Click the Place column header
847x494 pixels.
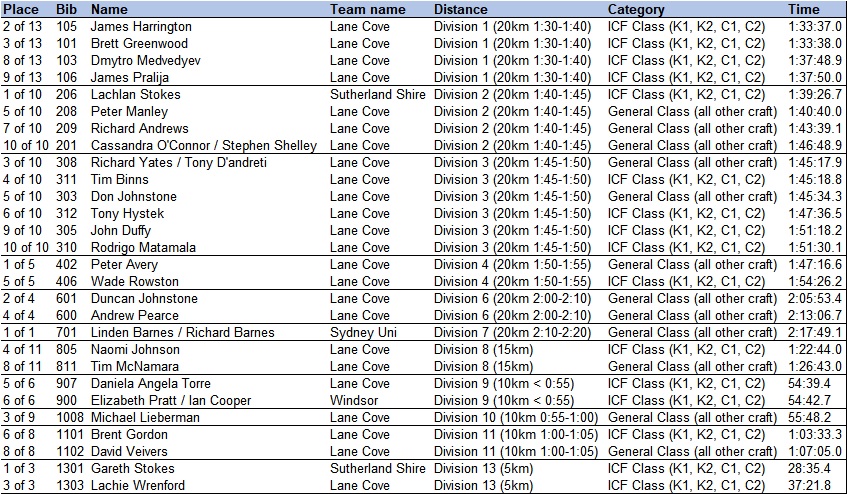(21, 9)
